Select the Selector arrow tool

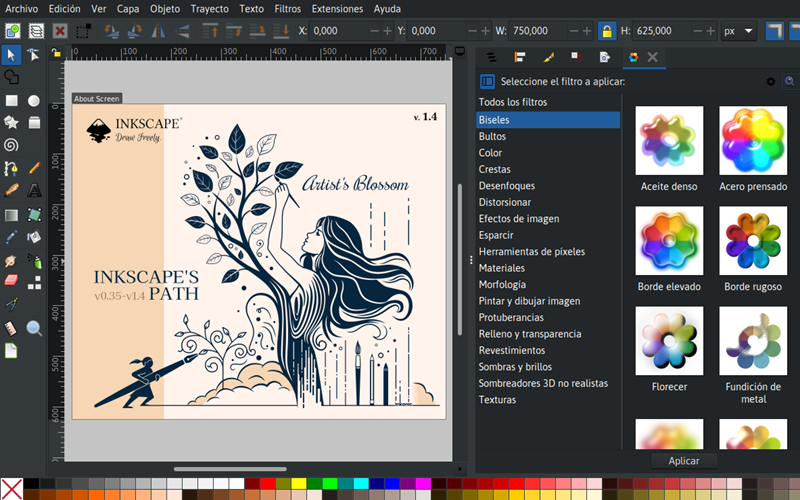click(x=11, y=55)
